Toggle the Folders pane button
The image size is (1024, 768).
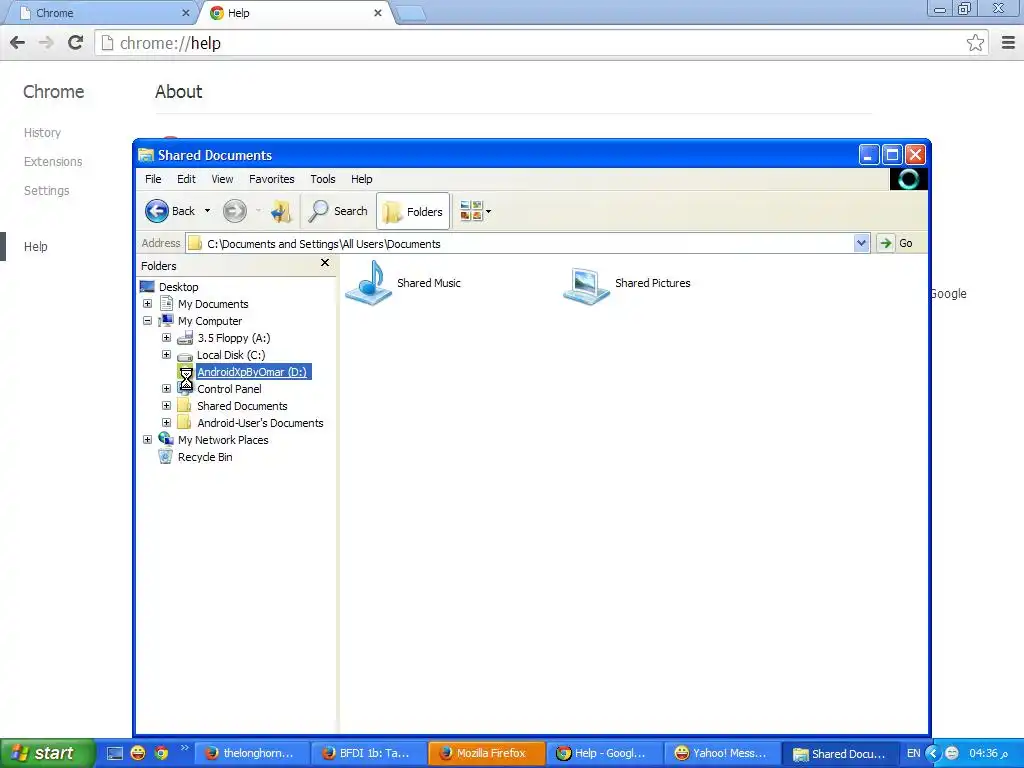[413, 211]
